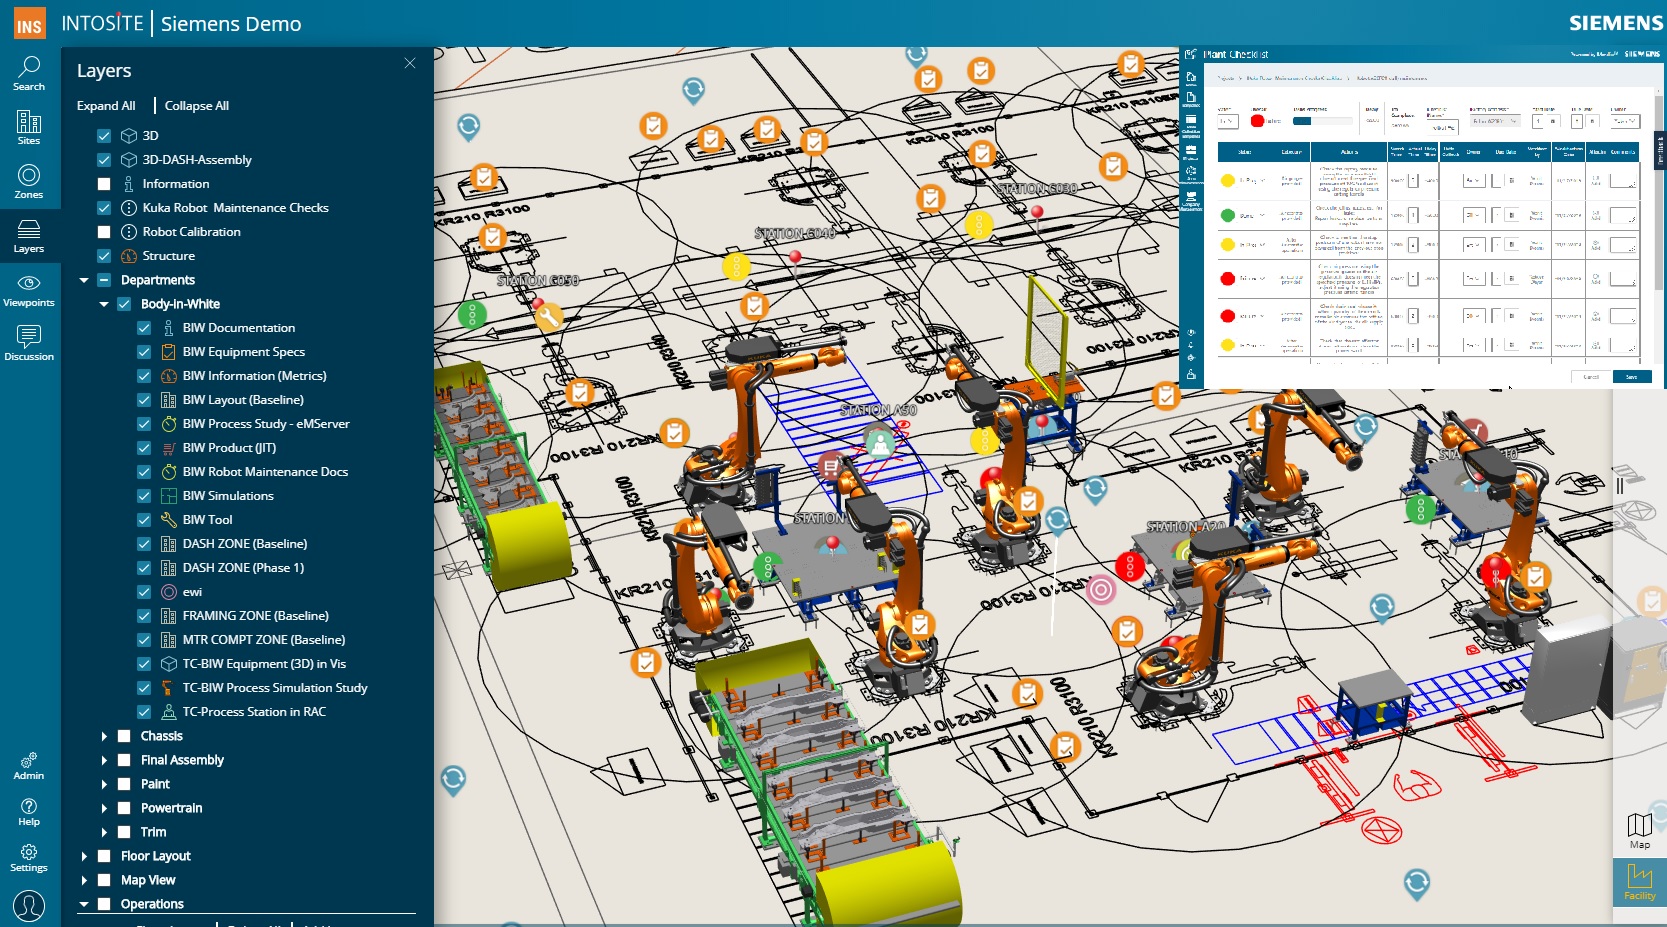Image resolution: width=1667 pixels, height=927 pixels.
Task: Switch to Facility view button
Action: coord(1640,883)
